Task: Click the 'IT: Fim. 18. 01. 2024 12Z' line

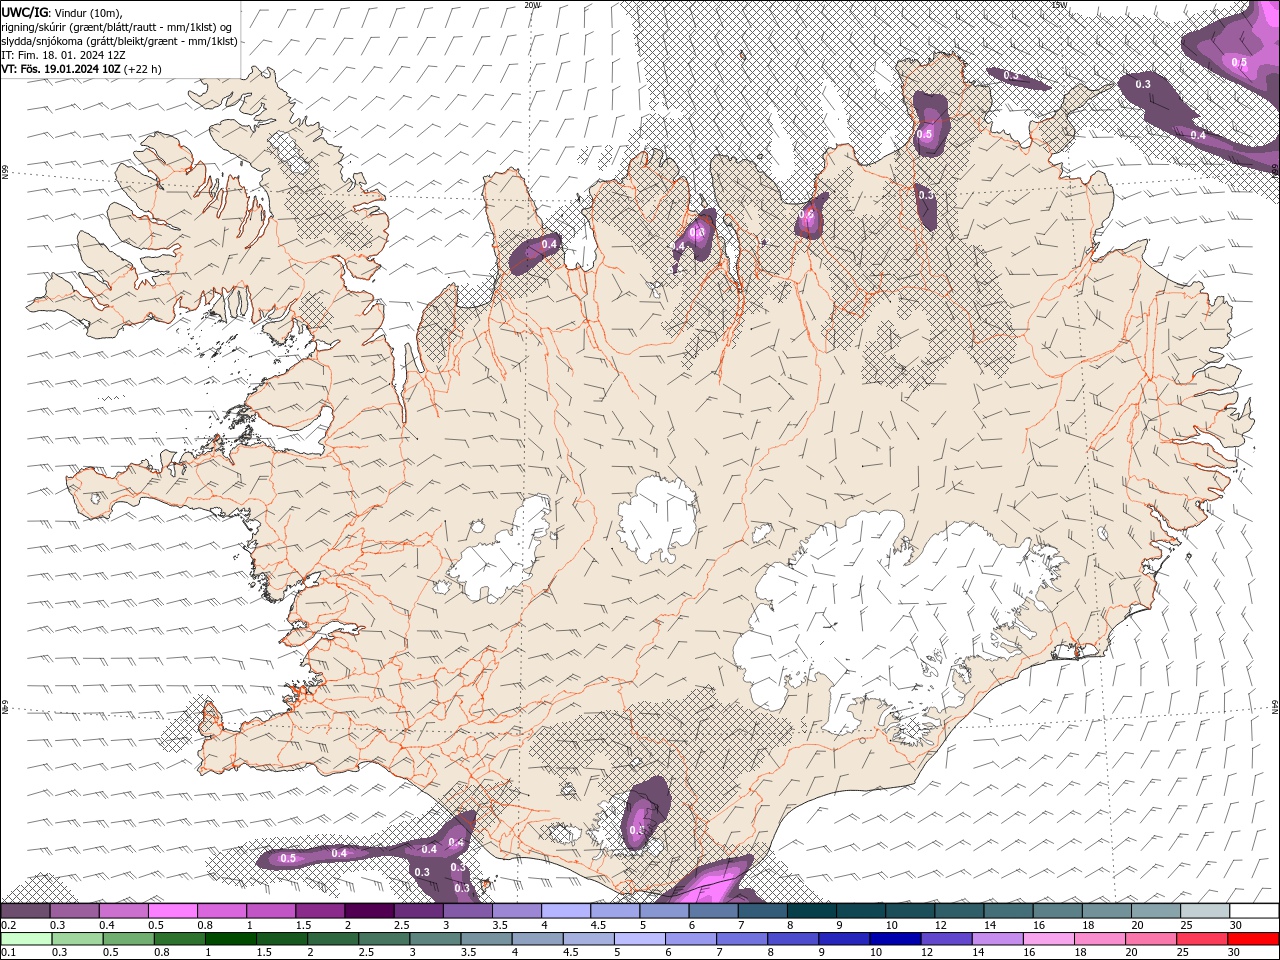Action: (63, 55)
